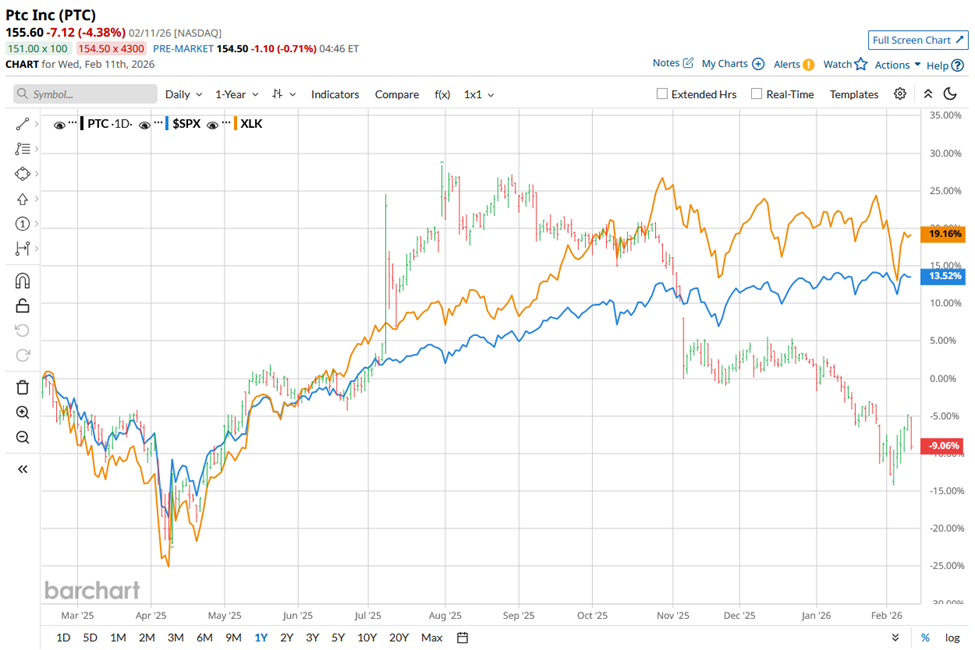Open options dots for PTC legend
The width and height of the screenshot is (975, 650).
(x=72, y=122)
